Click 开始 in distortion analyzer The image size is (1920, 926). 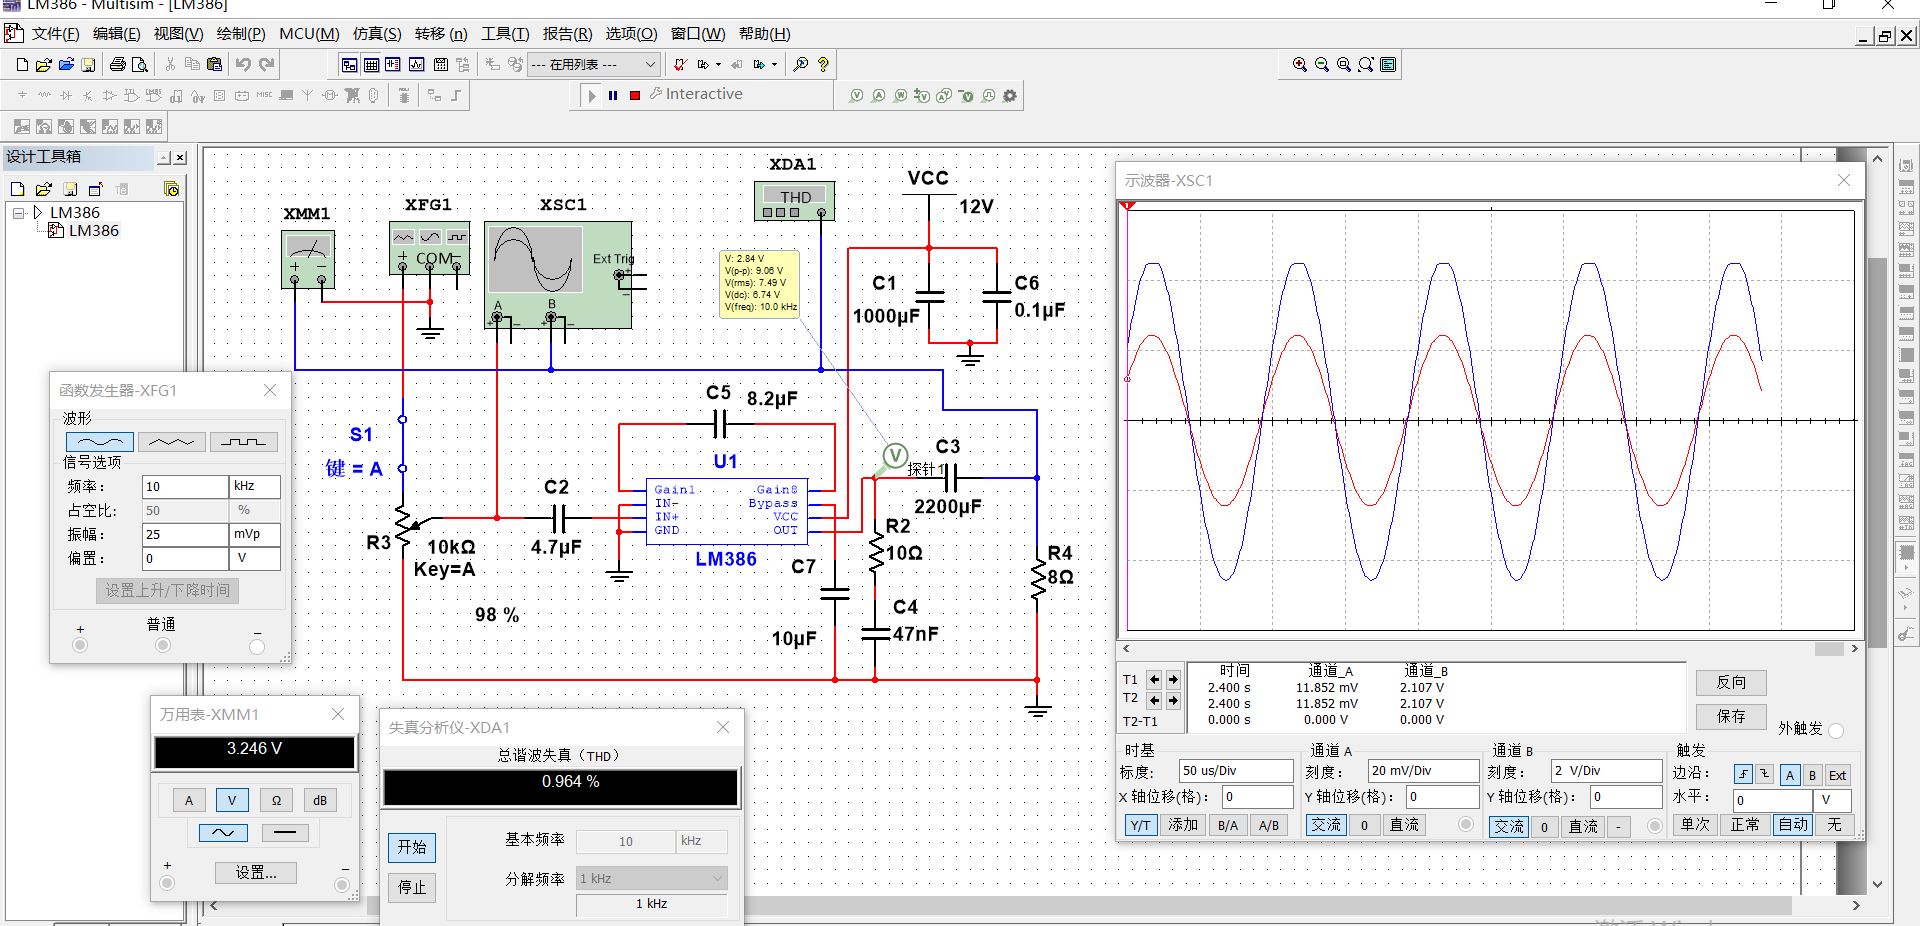(412, 848)
